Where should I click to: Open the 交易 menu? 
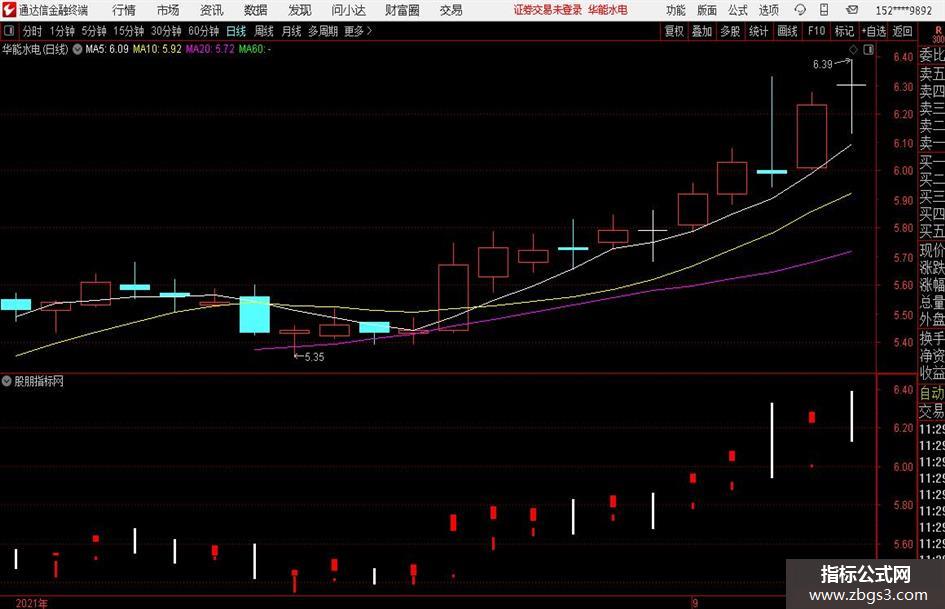[x=451, y=10]
